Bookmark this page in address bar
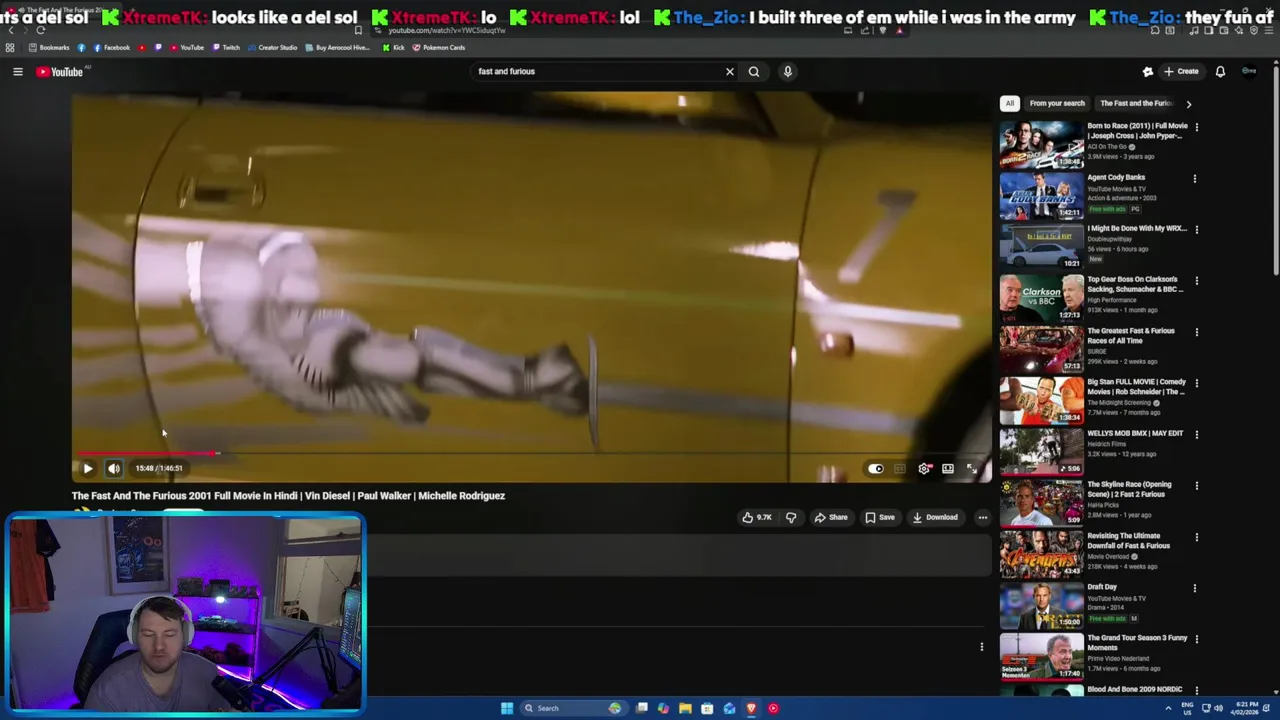The image size is (1280, 720). (358, 30)
